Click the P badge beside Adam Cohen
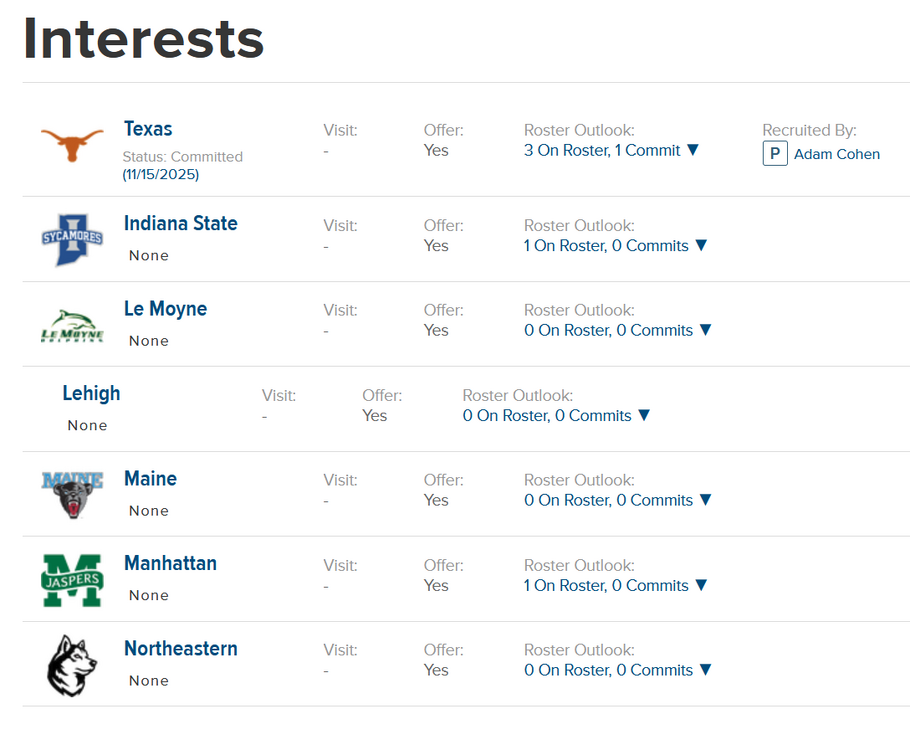The height and width of the screenshot is (750, 910). point(775,154)
